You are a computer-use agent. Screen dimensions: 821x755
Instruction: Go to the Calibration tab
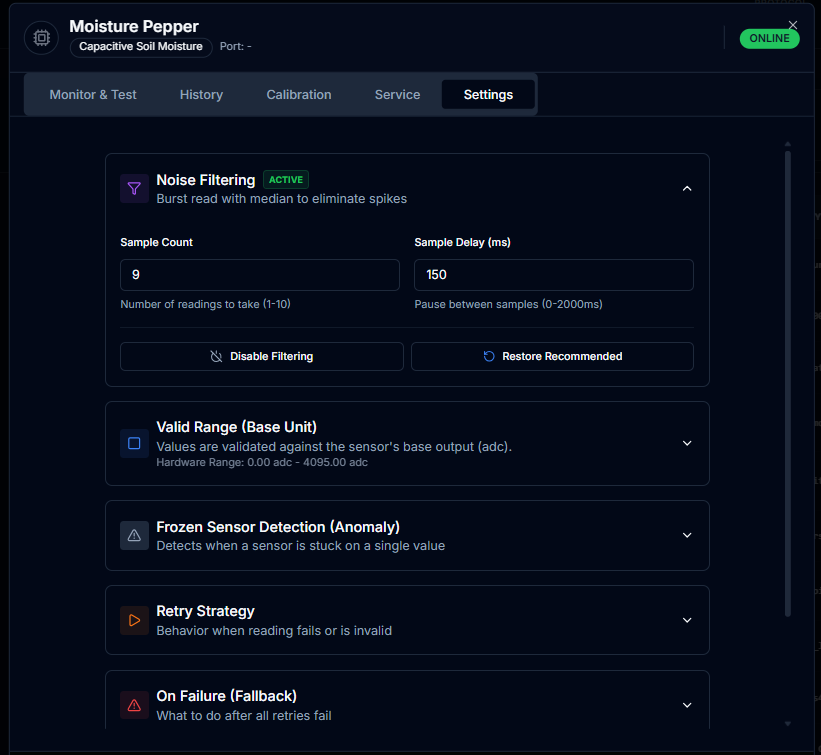pos(298,95)
